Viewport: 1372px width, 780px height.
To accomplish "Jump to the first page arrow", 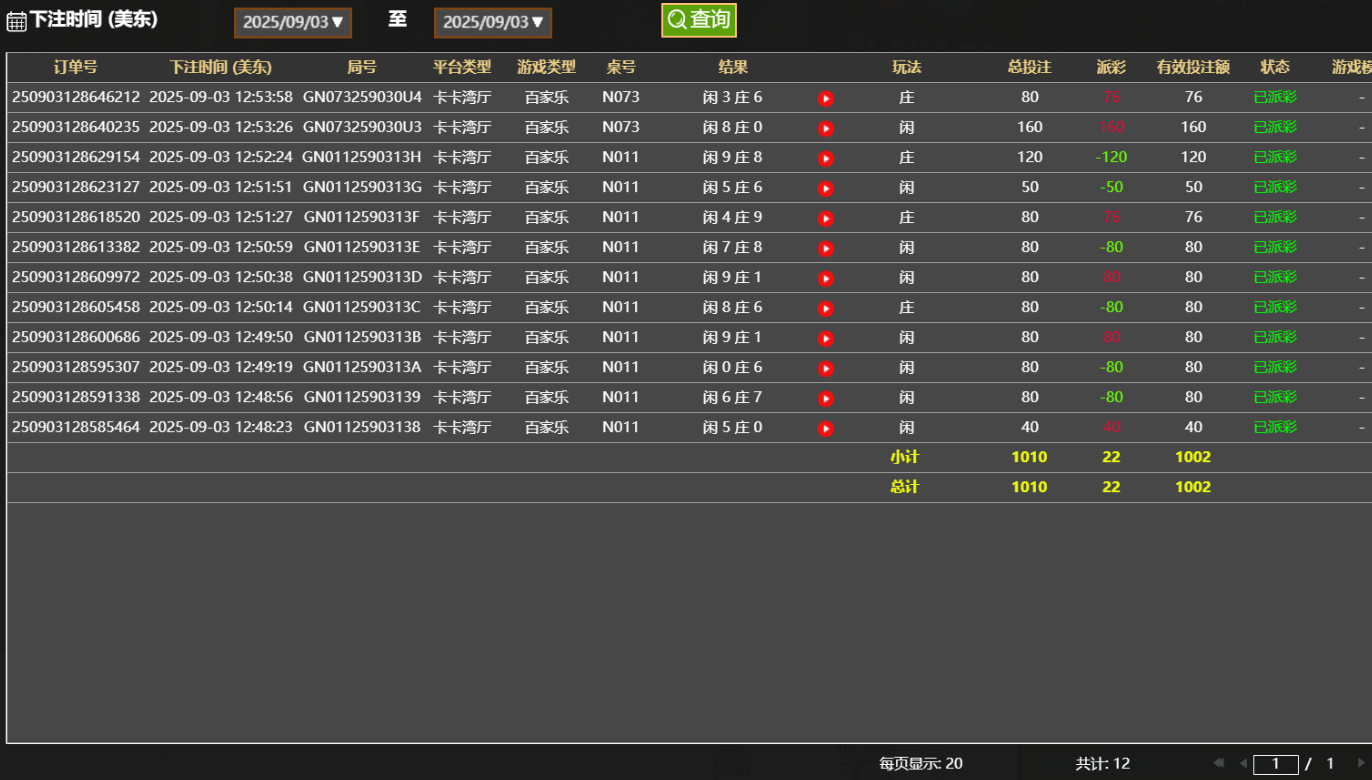I will pos(1218,763).
